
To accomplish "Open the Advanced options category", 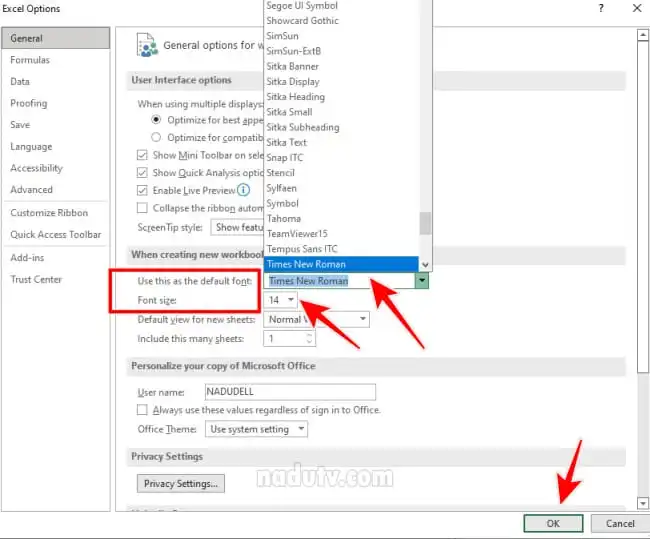I will [56, 190].
